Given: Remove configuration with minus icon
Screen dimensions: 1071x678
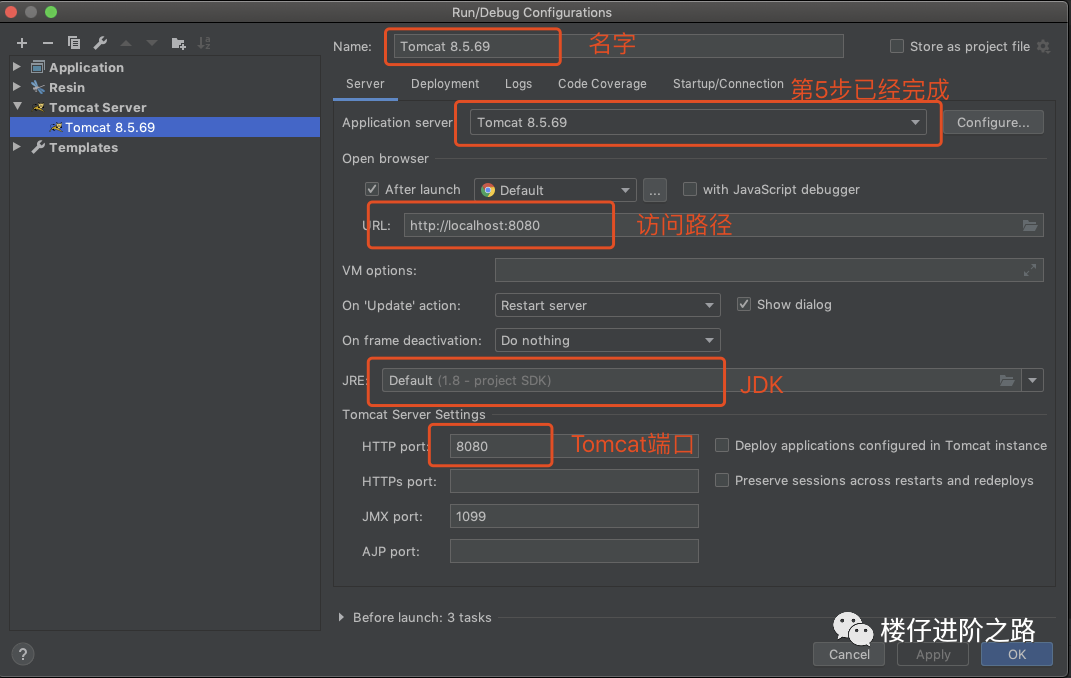Looking at the screenshot, I should coord(48,43).
